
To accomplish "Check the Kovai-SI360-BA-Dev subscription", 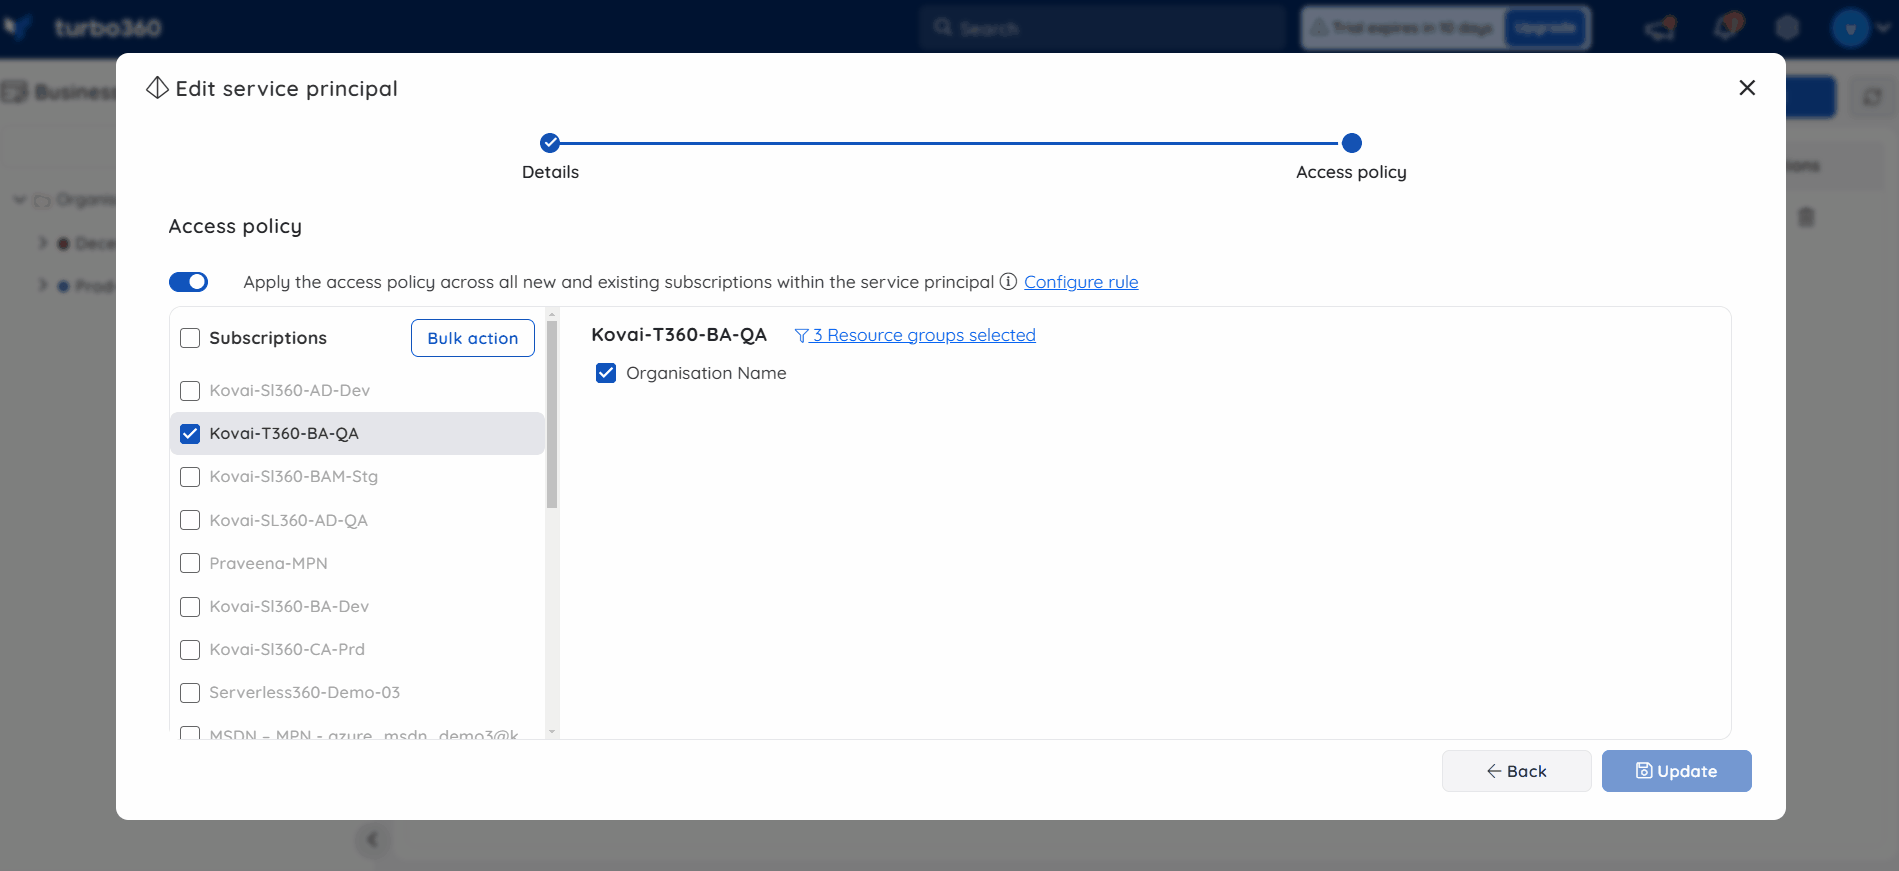I will (x=190, y=606).
